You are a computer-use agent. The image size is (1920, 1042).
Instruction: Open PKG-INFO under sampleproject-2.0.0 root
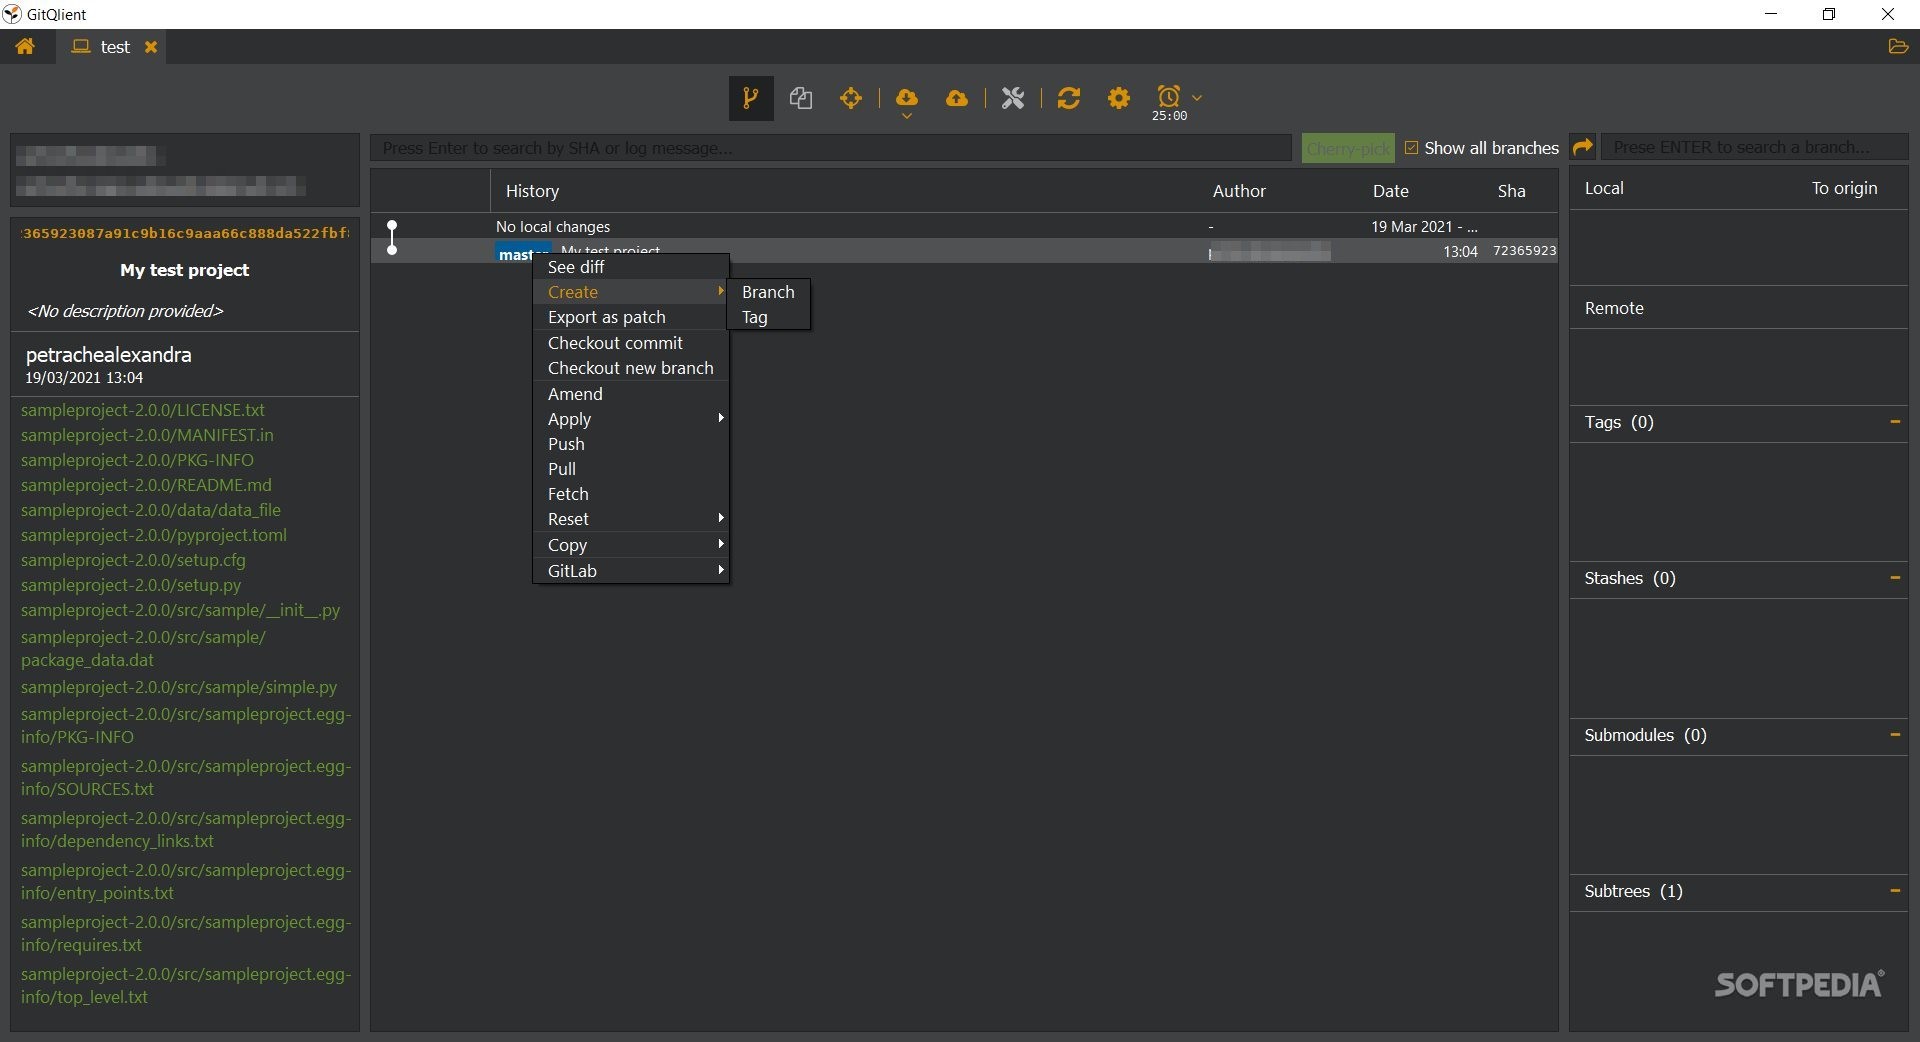coord(137,460)
